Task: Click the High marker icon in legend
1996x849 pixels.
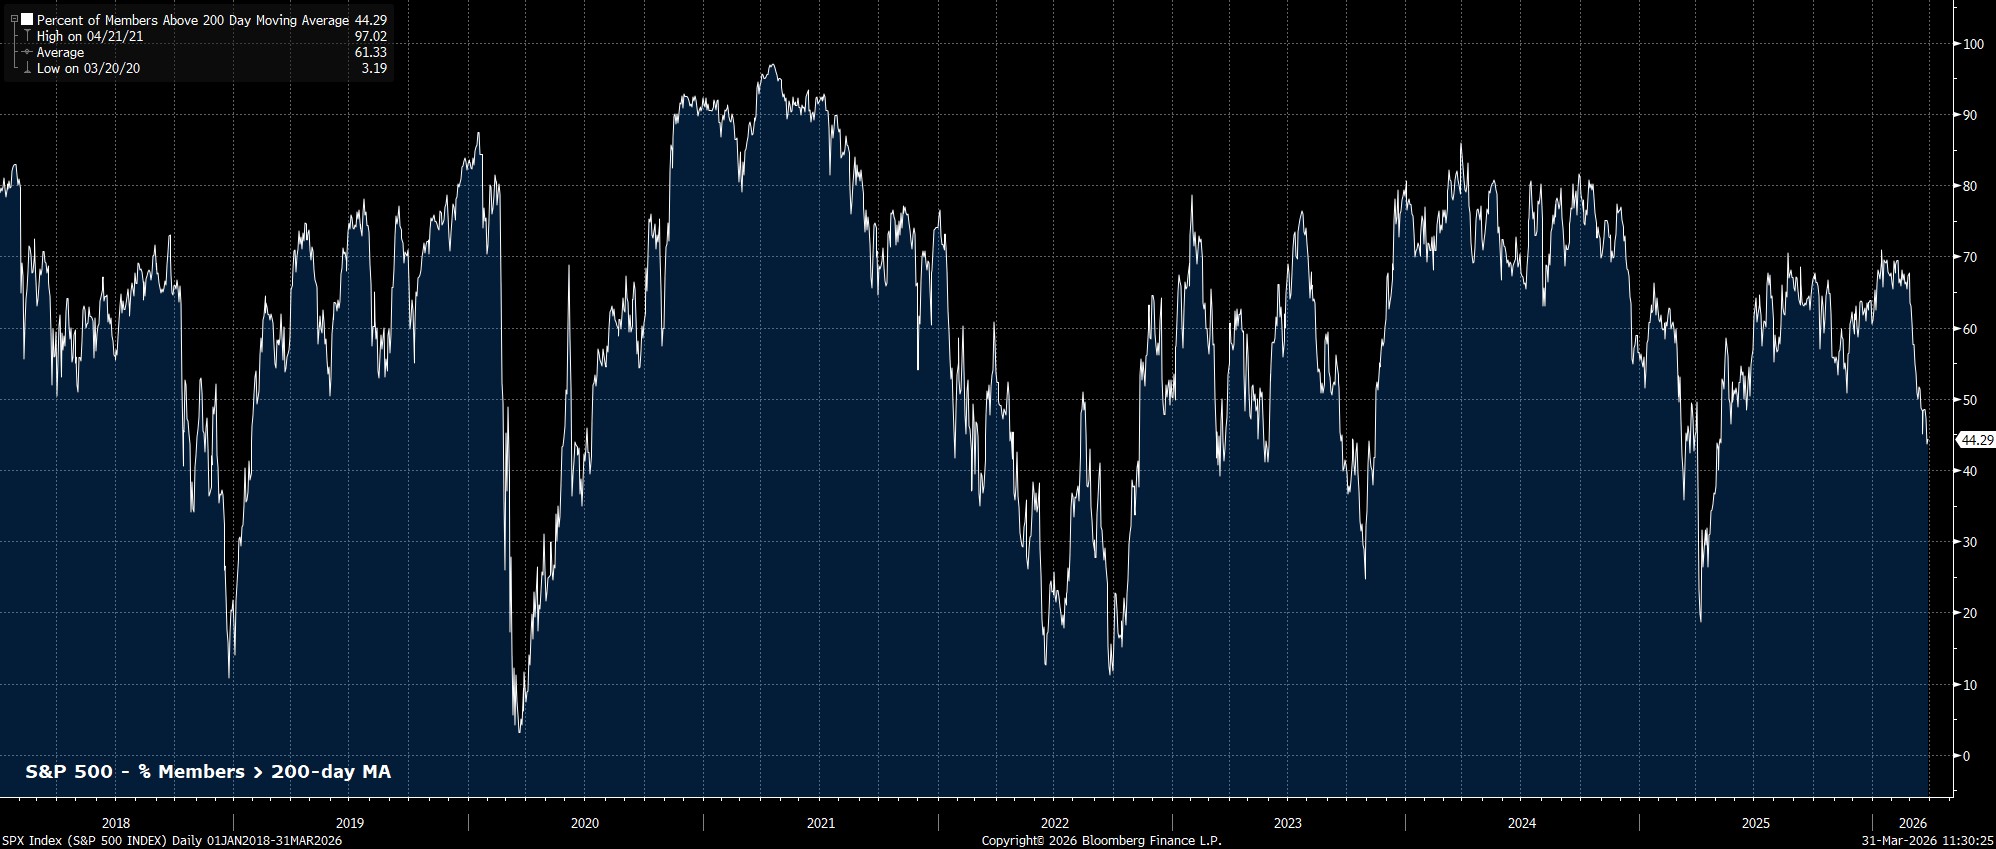Action: click(x=27, y=37)
